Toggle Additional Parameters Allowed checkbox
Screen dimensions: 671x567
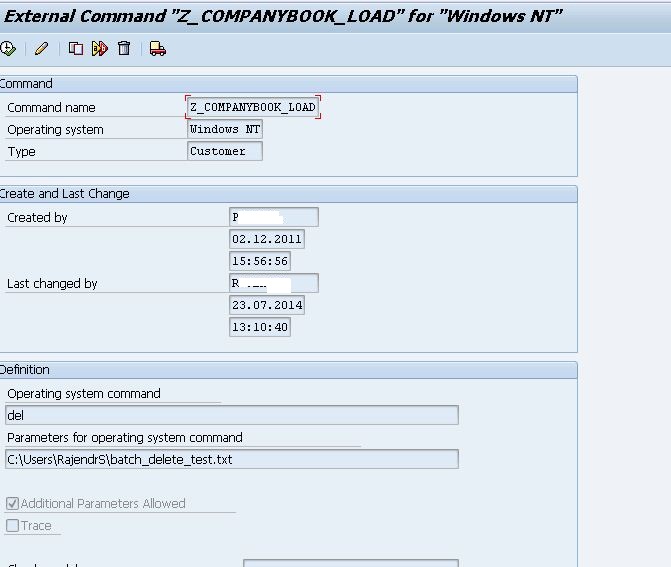click(13, 504)
